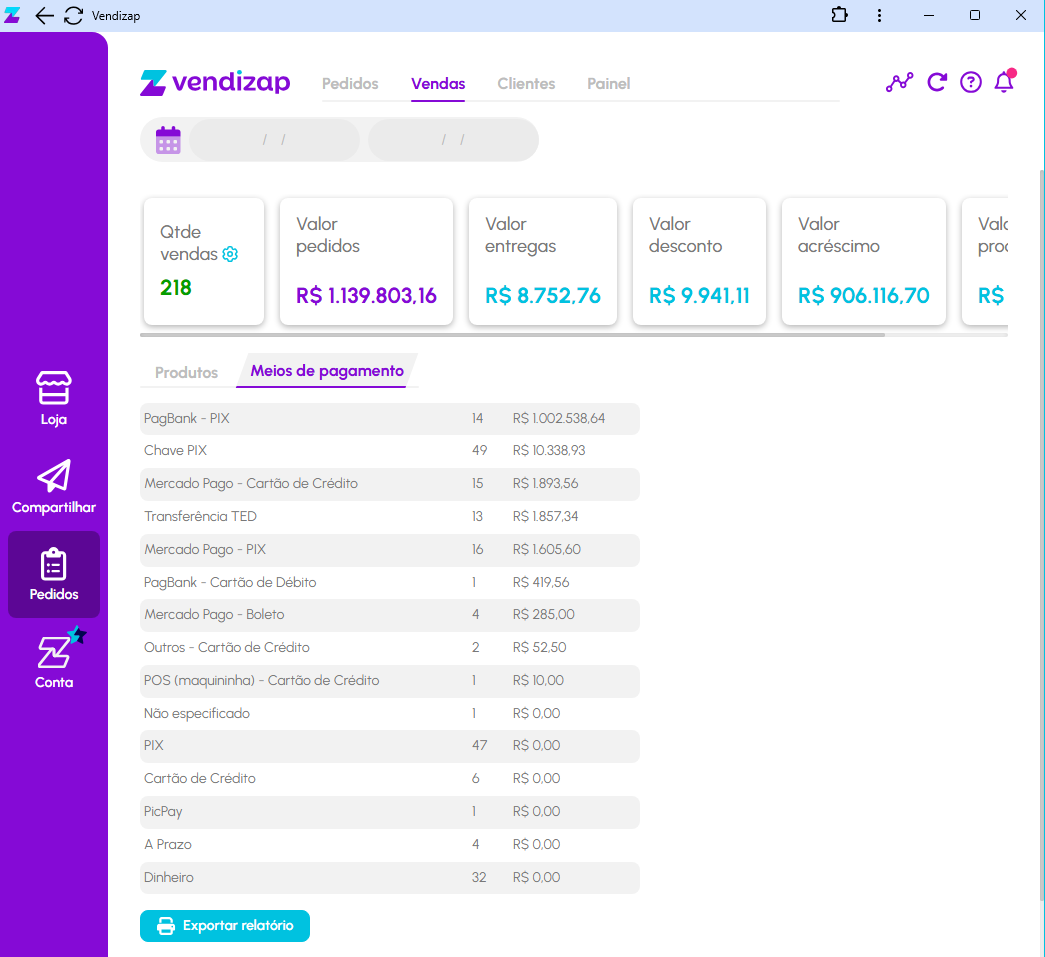Click the Exportar relatório button
Viewport: 1045px width, 957px height.
[x=225, y=926]
